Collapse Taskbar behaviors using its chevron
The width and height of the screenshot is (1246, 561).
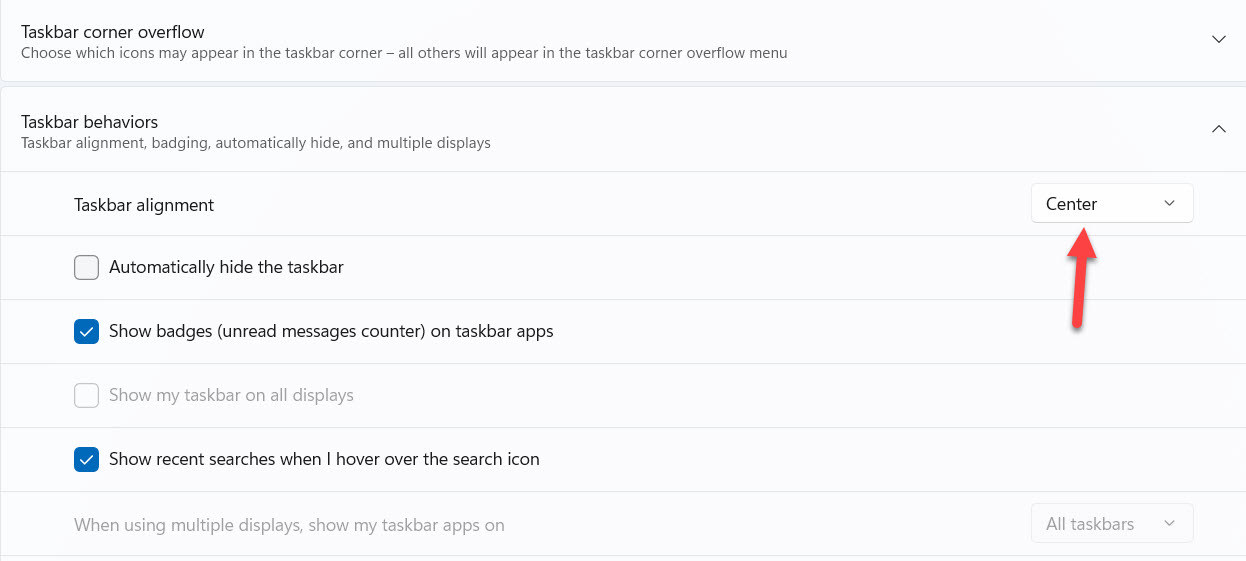1218,129
